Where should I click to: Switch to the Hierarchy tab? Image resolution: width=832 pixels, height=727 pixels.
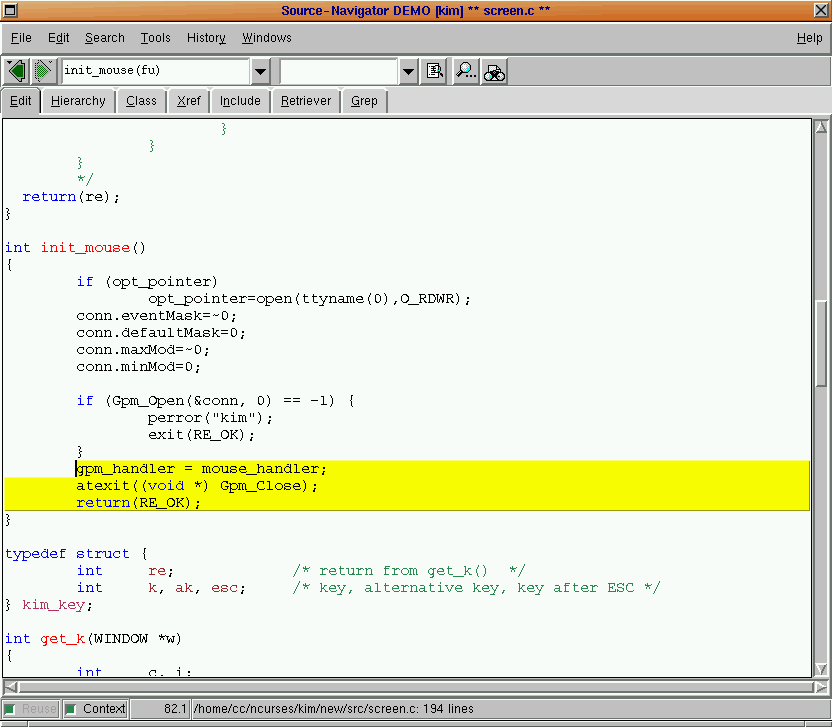click(78, 101)
